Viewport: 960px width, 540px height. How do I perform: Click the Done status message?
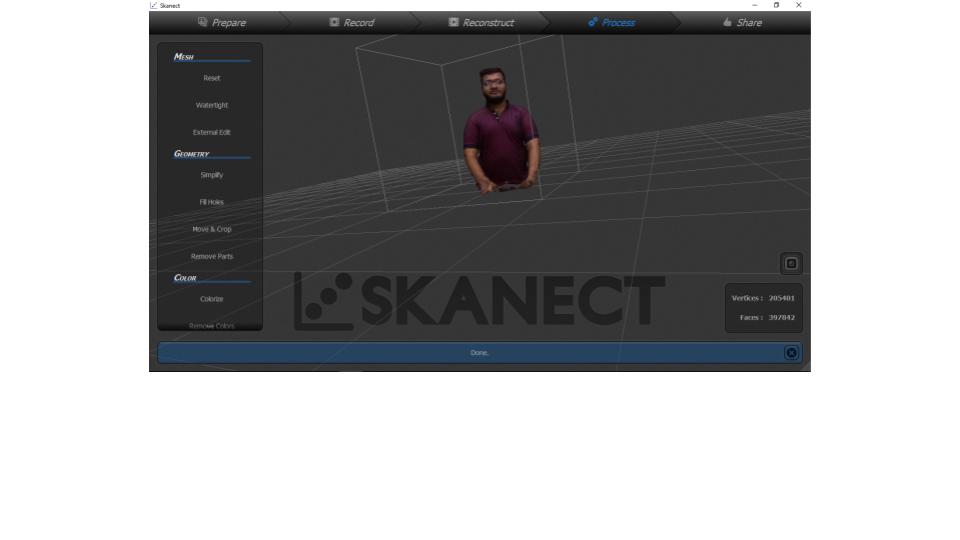479,353
